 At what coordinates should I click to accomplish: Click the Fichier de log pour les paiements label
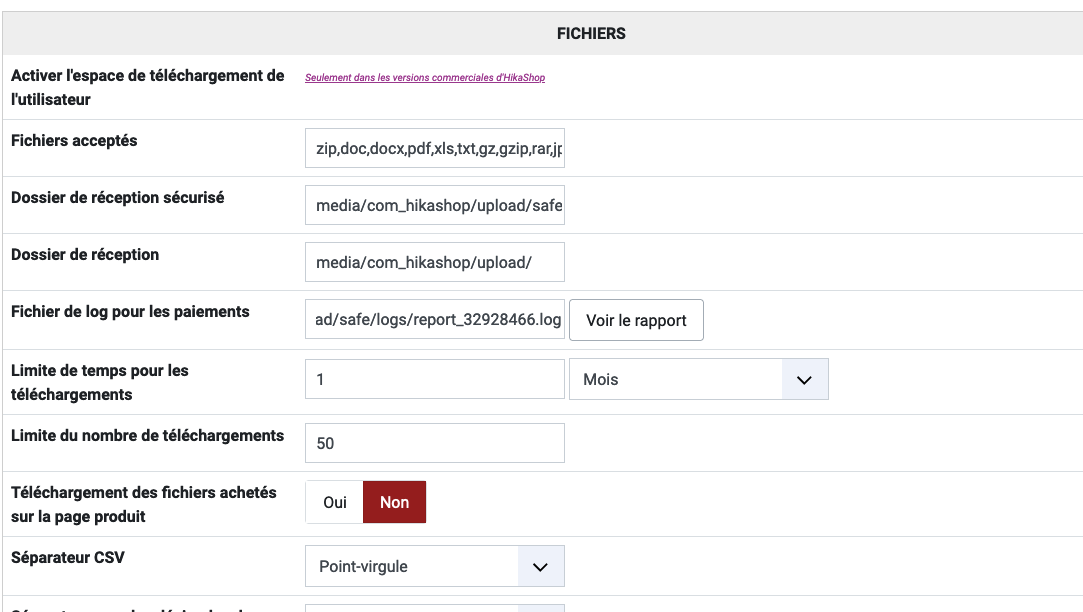[130, 312]
